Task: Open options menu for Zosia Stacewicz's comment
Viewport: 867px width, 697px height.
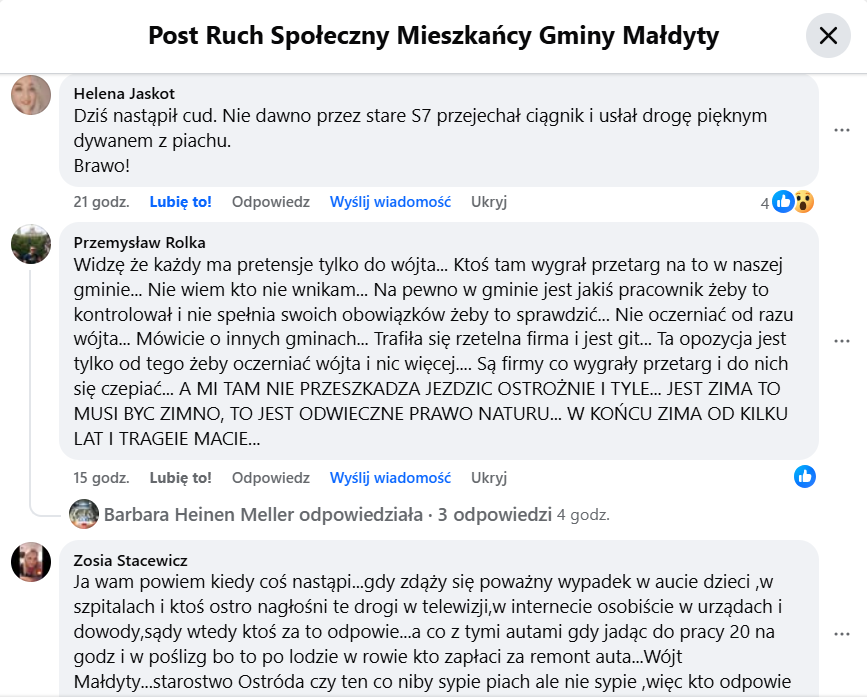Action: click(842, 632)
